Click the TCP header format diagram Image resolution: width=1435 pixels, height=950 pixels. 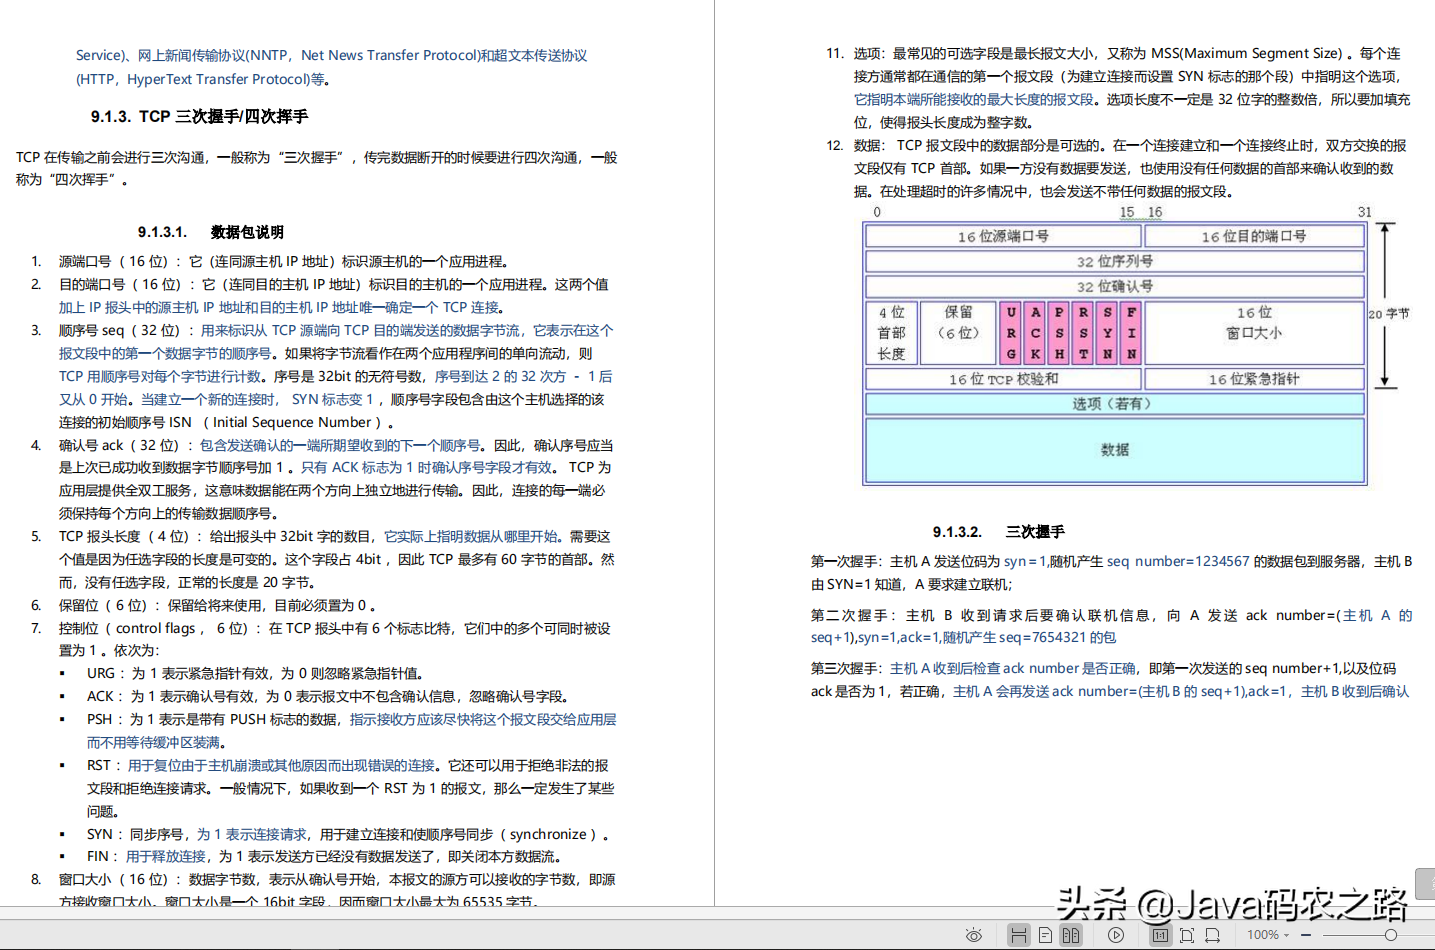pyautogui.click(x=1115, y=350)
